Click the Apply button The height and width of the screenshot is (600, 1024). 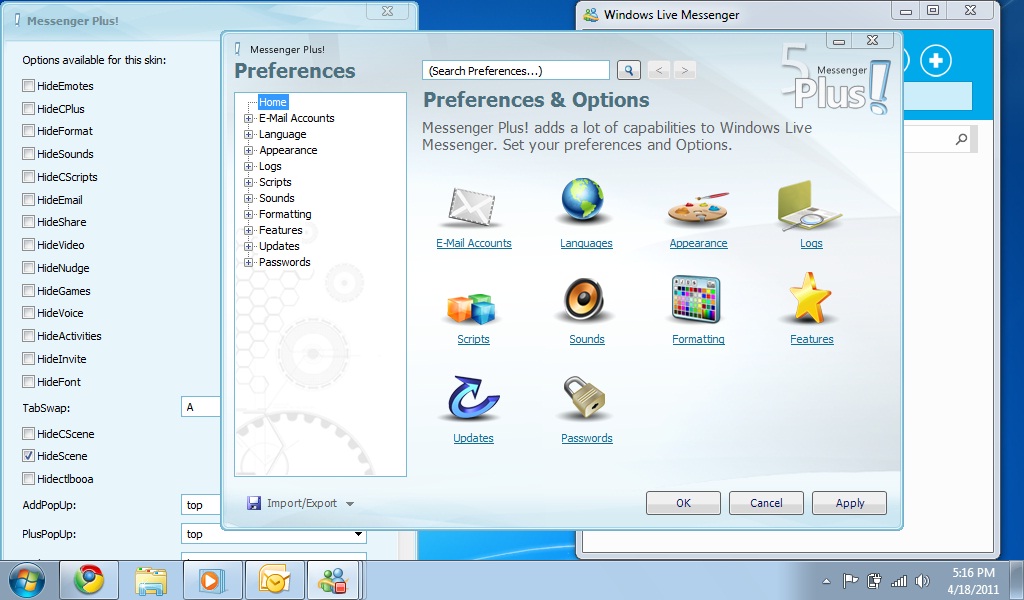849,503
